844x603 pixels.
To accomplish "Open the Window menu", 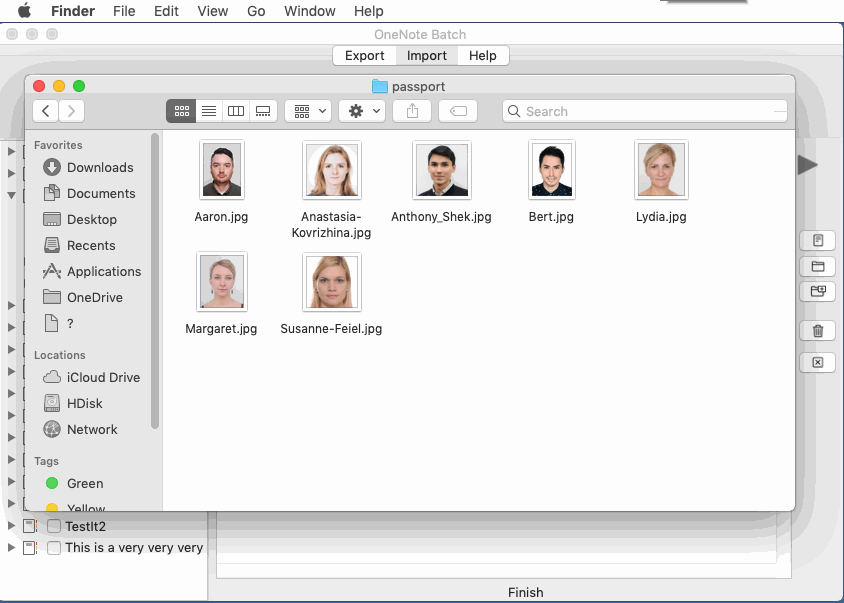I will pyautogui.click(x=310, y=11).
